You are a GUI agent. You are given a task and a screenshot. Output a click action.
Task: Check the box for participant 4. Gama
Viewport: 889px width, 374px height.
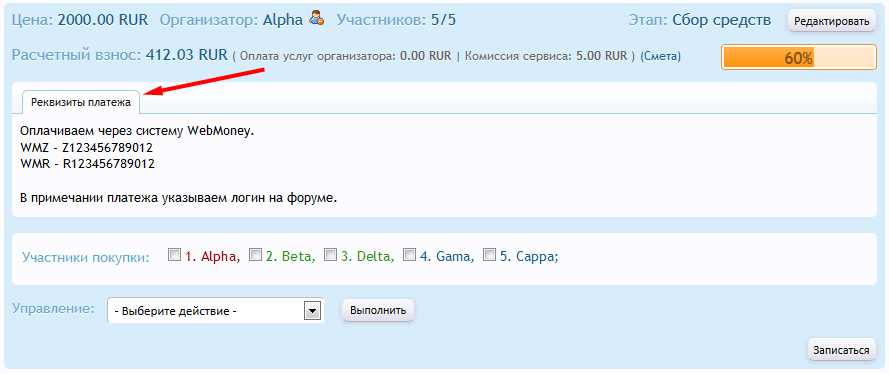click(x=409, y=255)
